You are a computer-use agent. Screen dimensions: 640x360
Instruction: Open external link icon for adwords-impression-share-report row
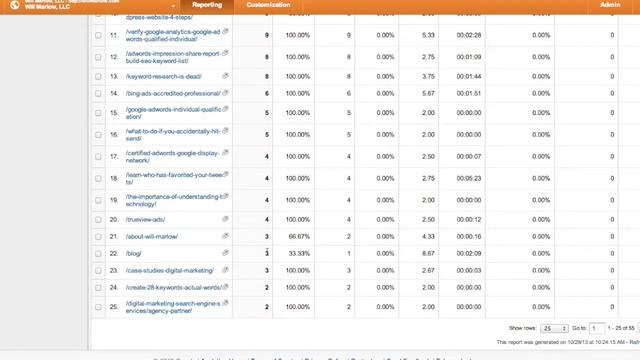(x=225, y=53)
